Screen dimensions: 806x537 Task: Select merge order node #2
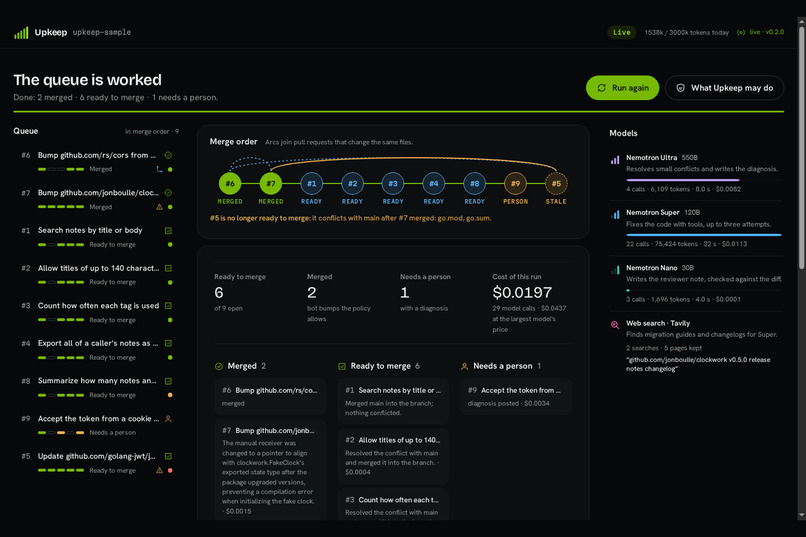[x=352, y=183]
